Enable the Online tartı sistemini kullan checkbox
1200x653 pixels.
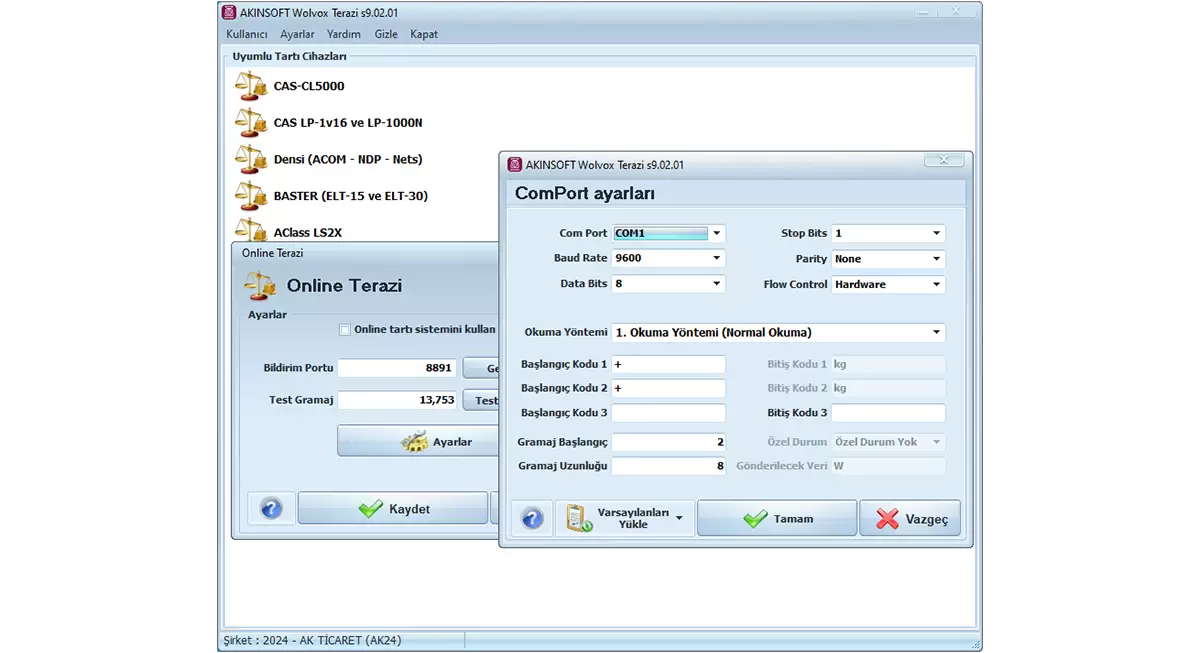345,330
